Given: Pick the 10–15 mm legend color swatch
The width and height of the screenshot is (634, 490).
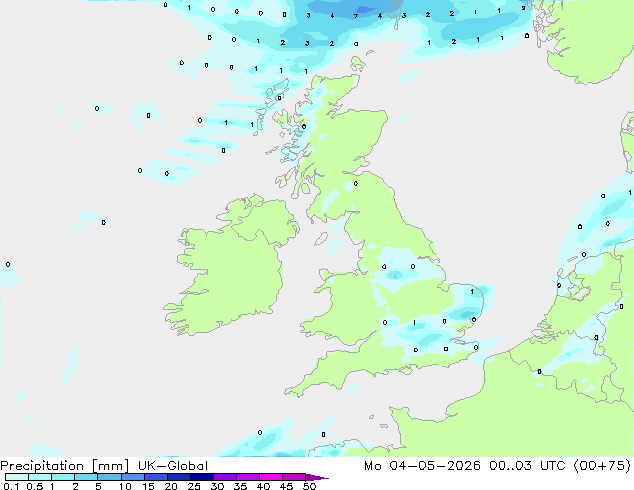Looking at the screenshot, I should [x=133, y=477].
